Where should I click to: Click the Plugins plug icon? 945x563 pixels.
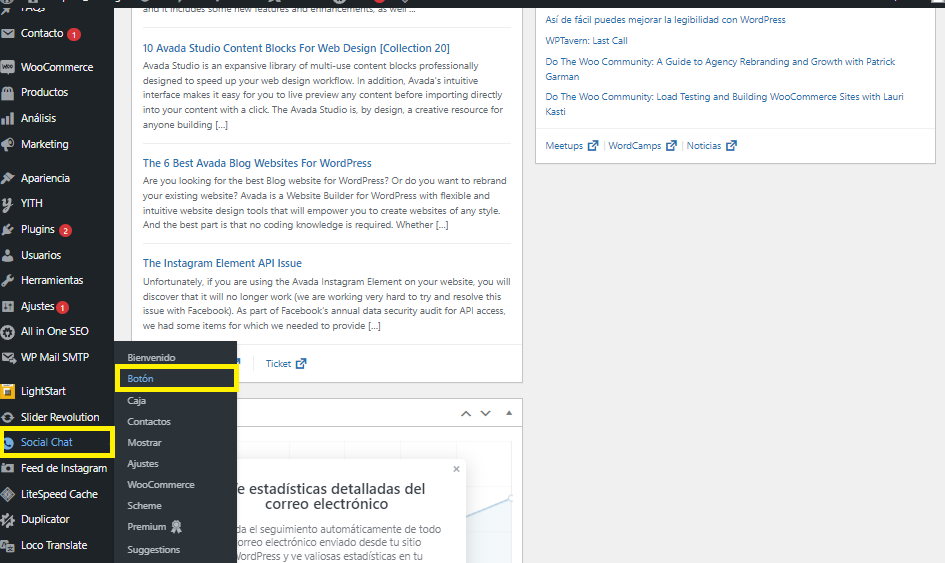8,230
